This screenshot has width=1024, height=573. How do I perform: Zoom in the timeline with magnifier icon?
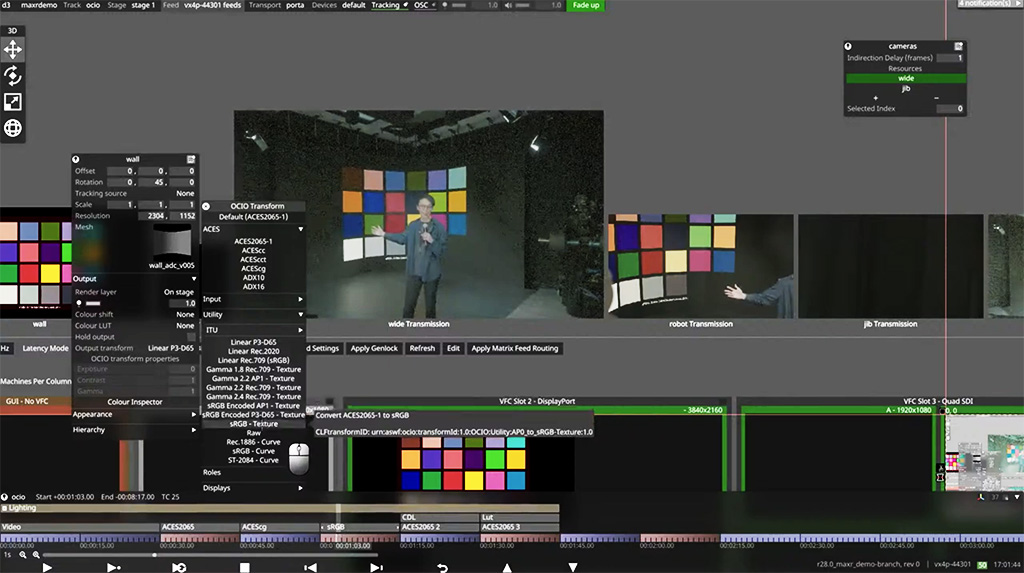[36, 555]
